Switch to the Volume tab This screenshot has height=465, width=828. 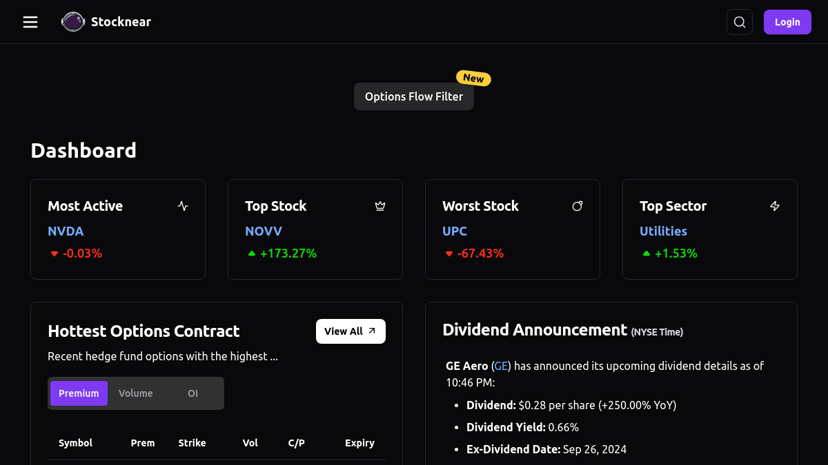pyautogui.click(x=136, y=393)
